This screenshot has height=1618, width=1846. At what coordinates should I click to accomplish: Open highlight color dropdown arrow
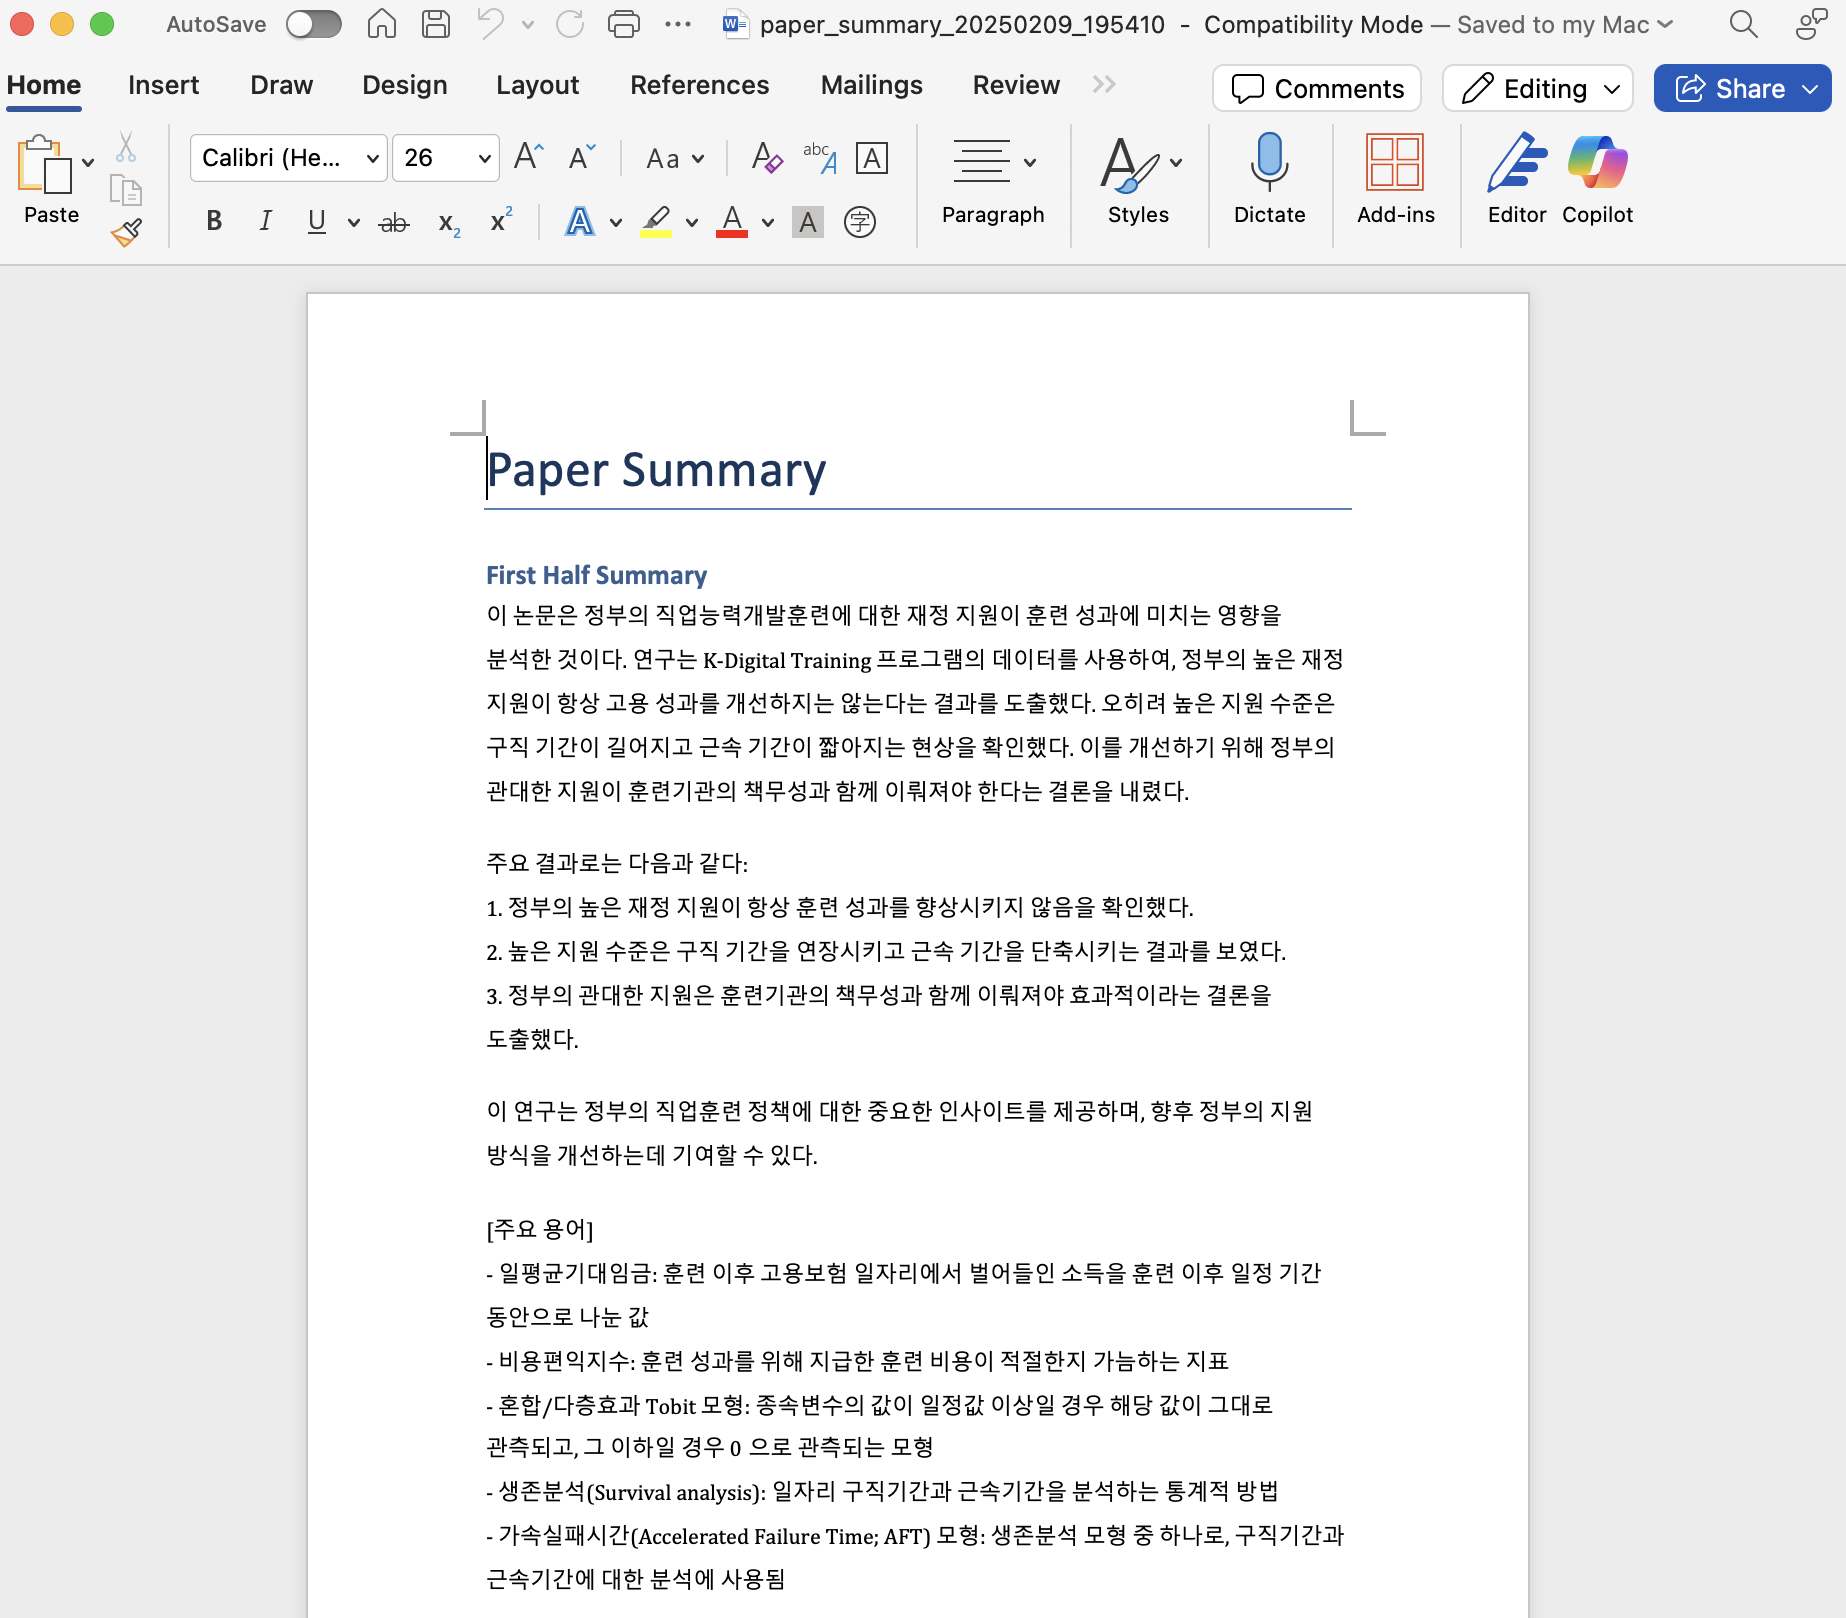(x=692, y=222)
